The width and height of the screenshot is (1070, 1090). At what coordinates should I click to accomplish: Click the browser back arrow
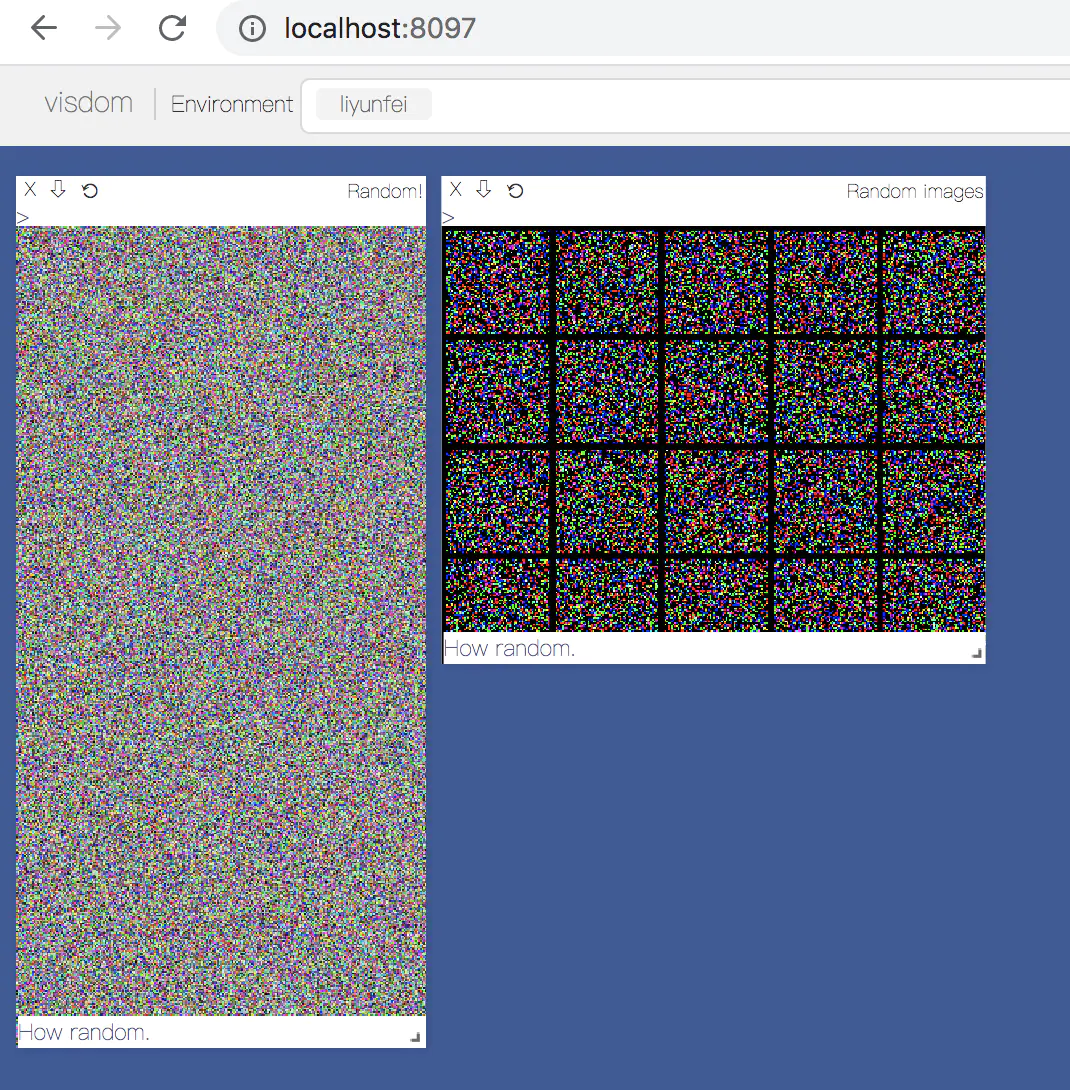pos(43,28)
